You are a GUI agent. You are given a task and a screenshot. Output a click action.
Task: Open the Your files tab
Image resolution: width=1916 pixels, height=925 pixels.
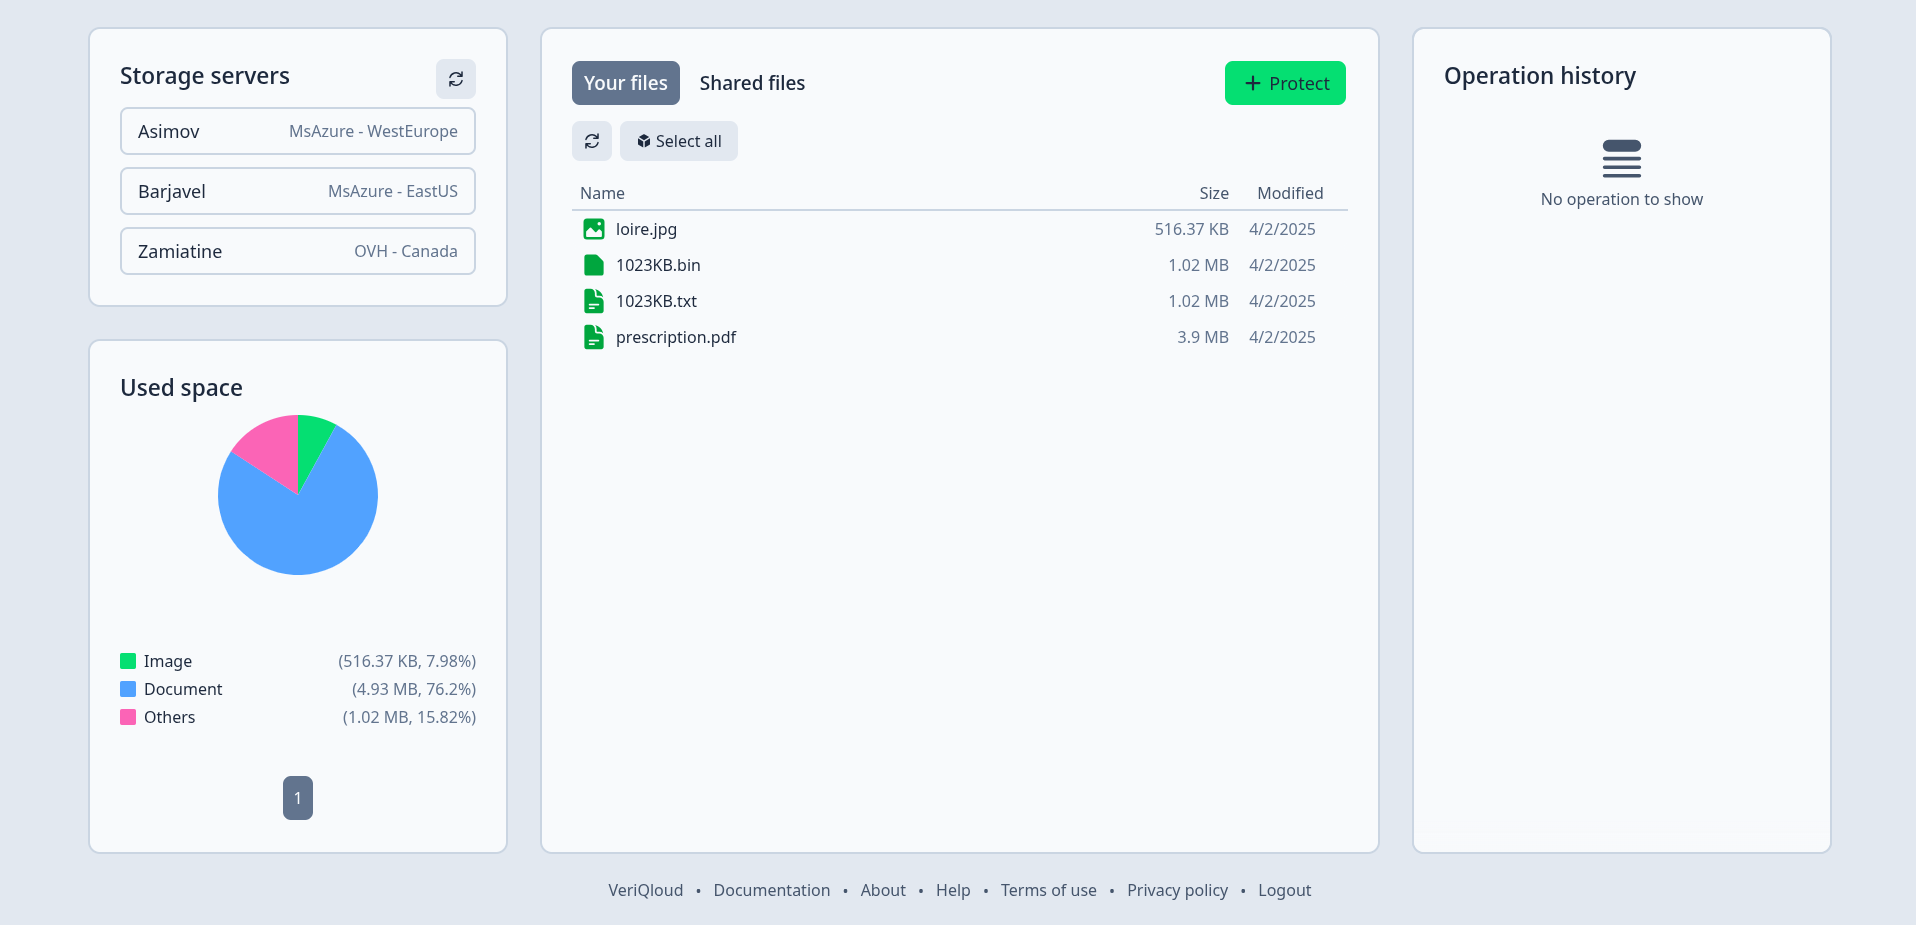[625, 83]
